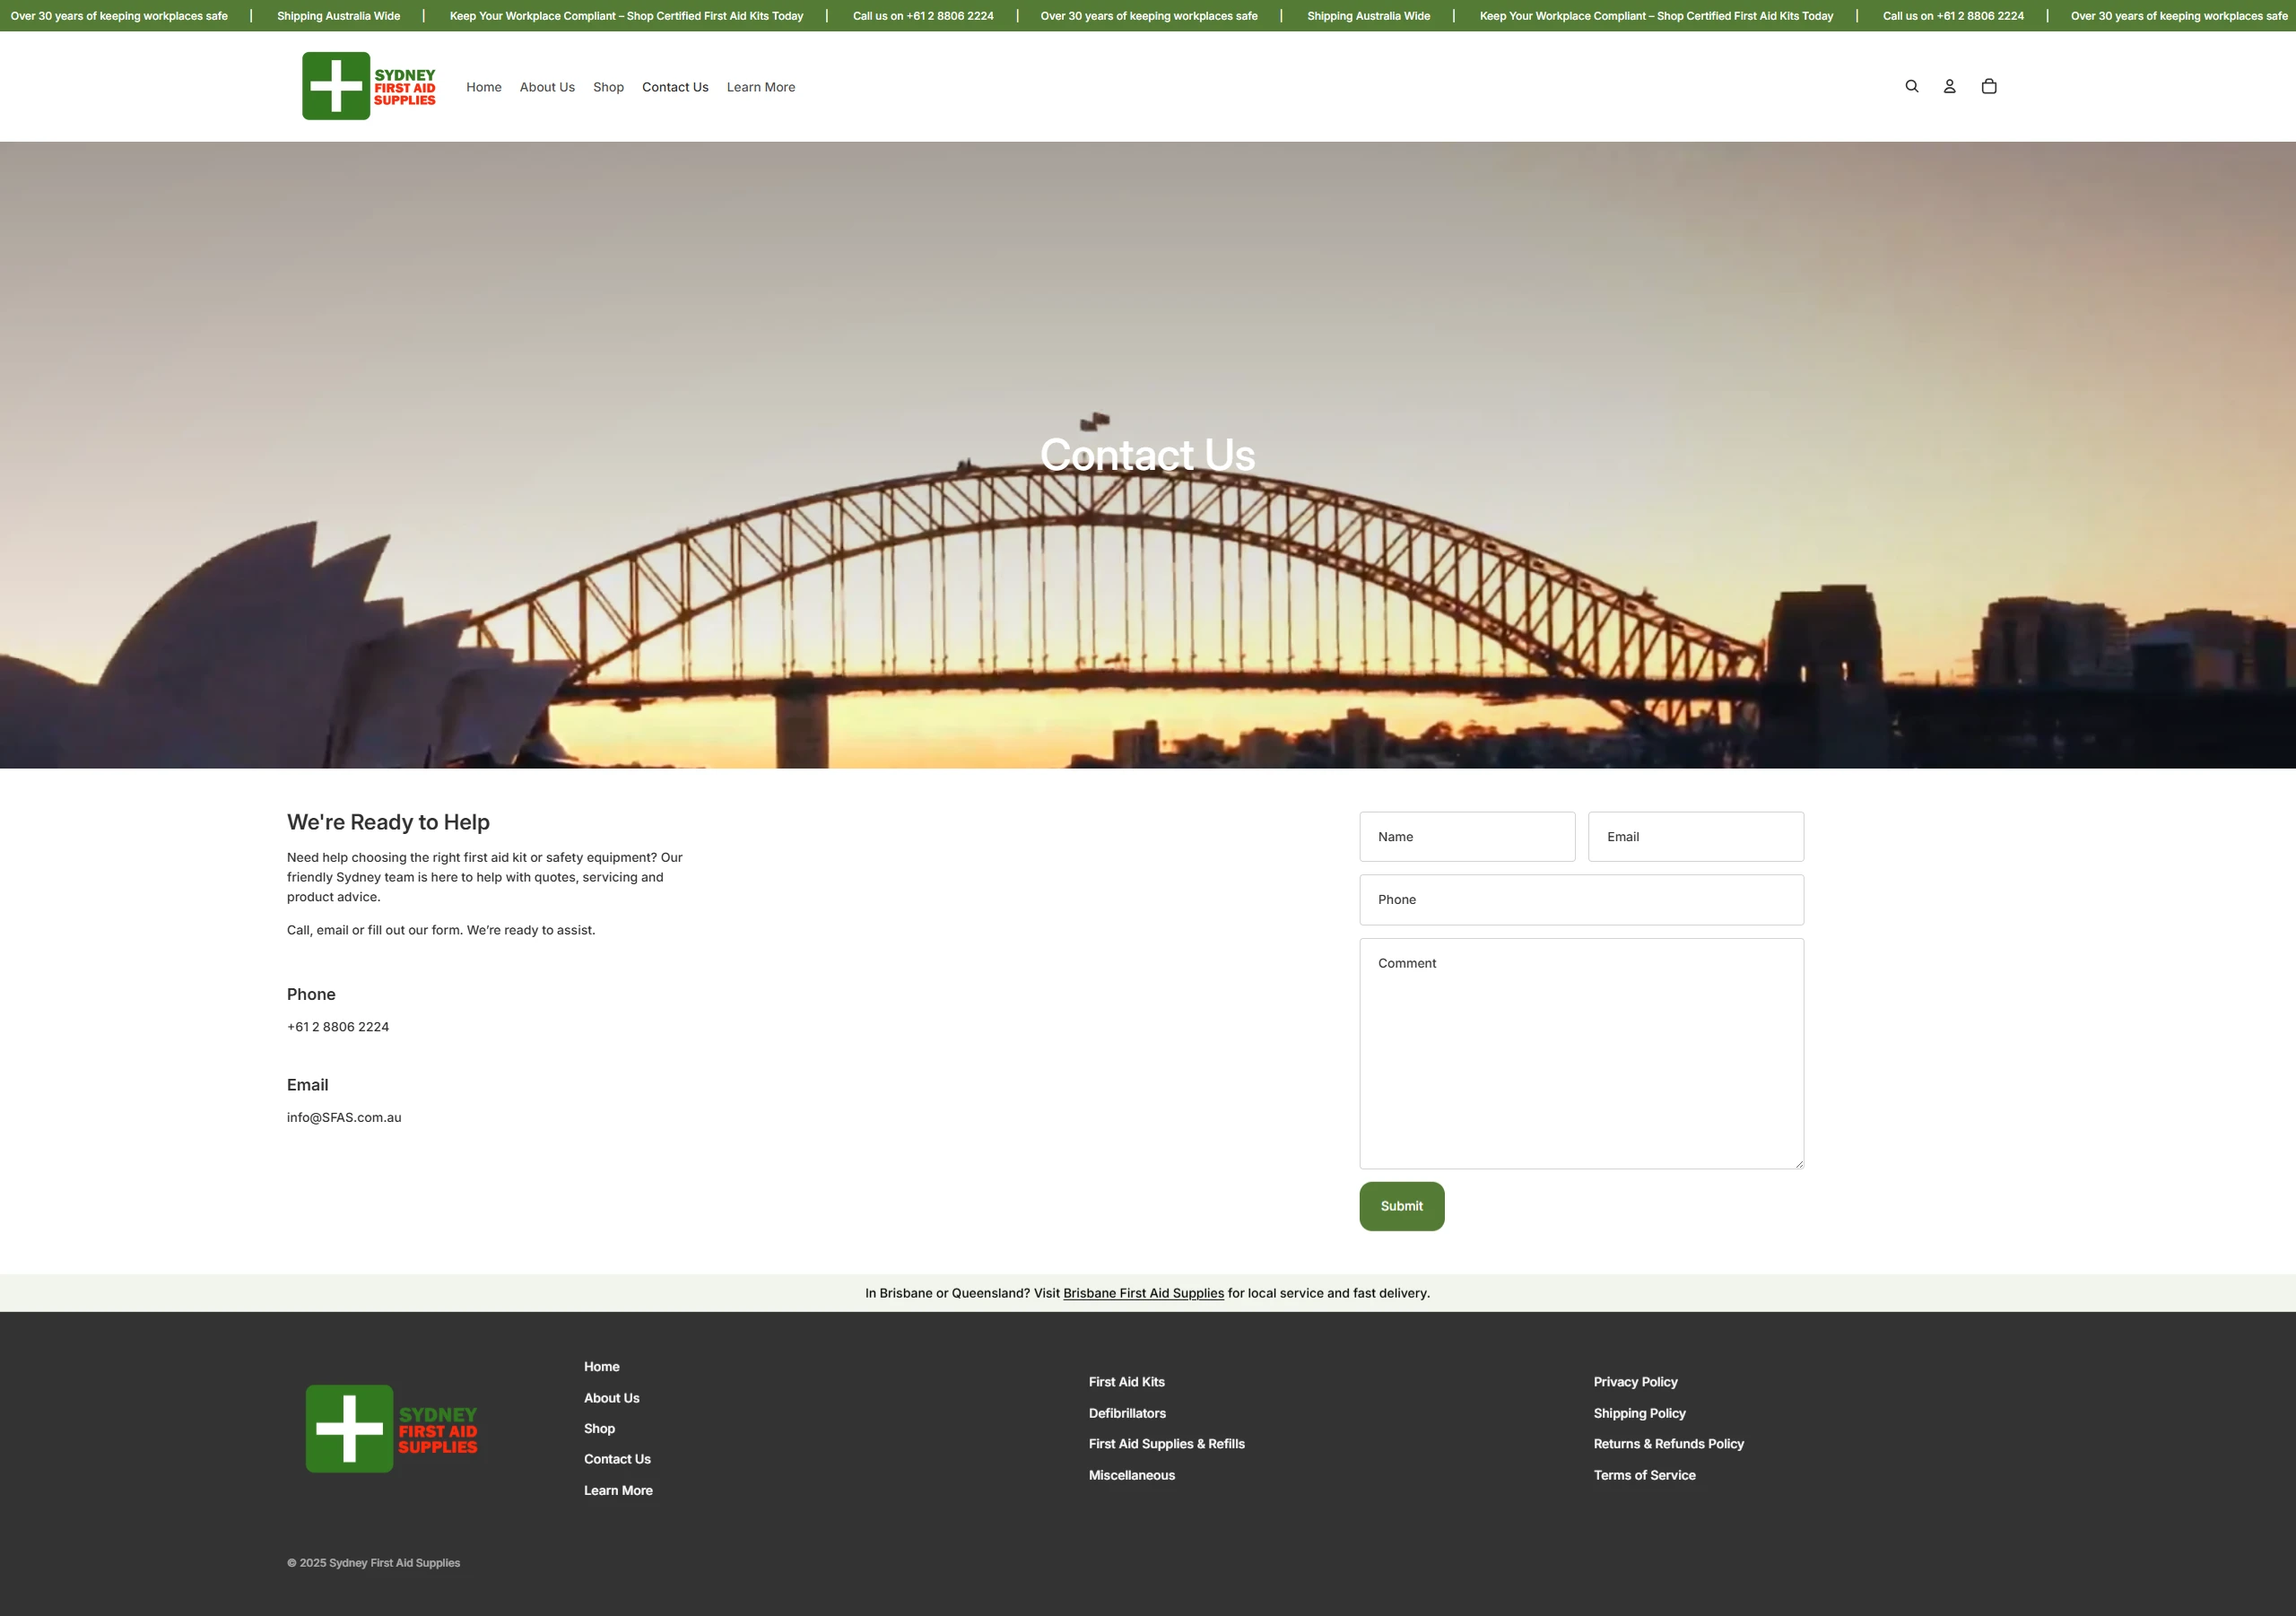The width and height of the screenshot is (2296, 1616).
Task: Open the Shipping Policy link
Action: pos(1639,1413)
